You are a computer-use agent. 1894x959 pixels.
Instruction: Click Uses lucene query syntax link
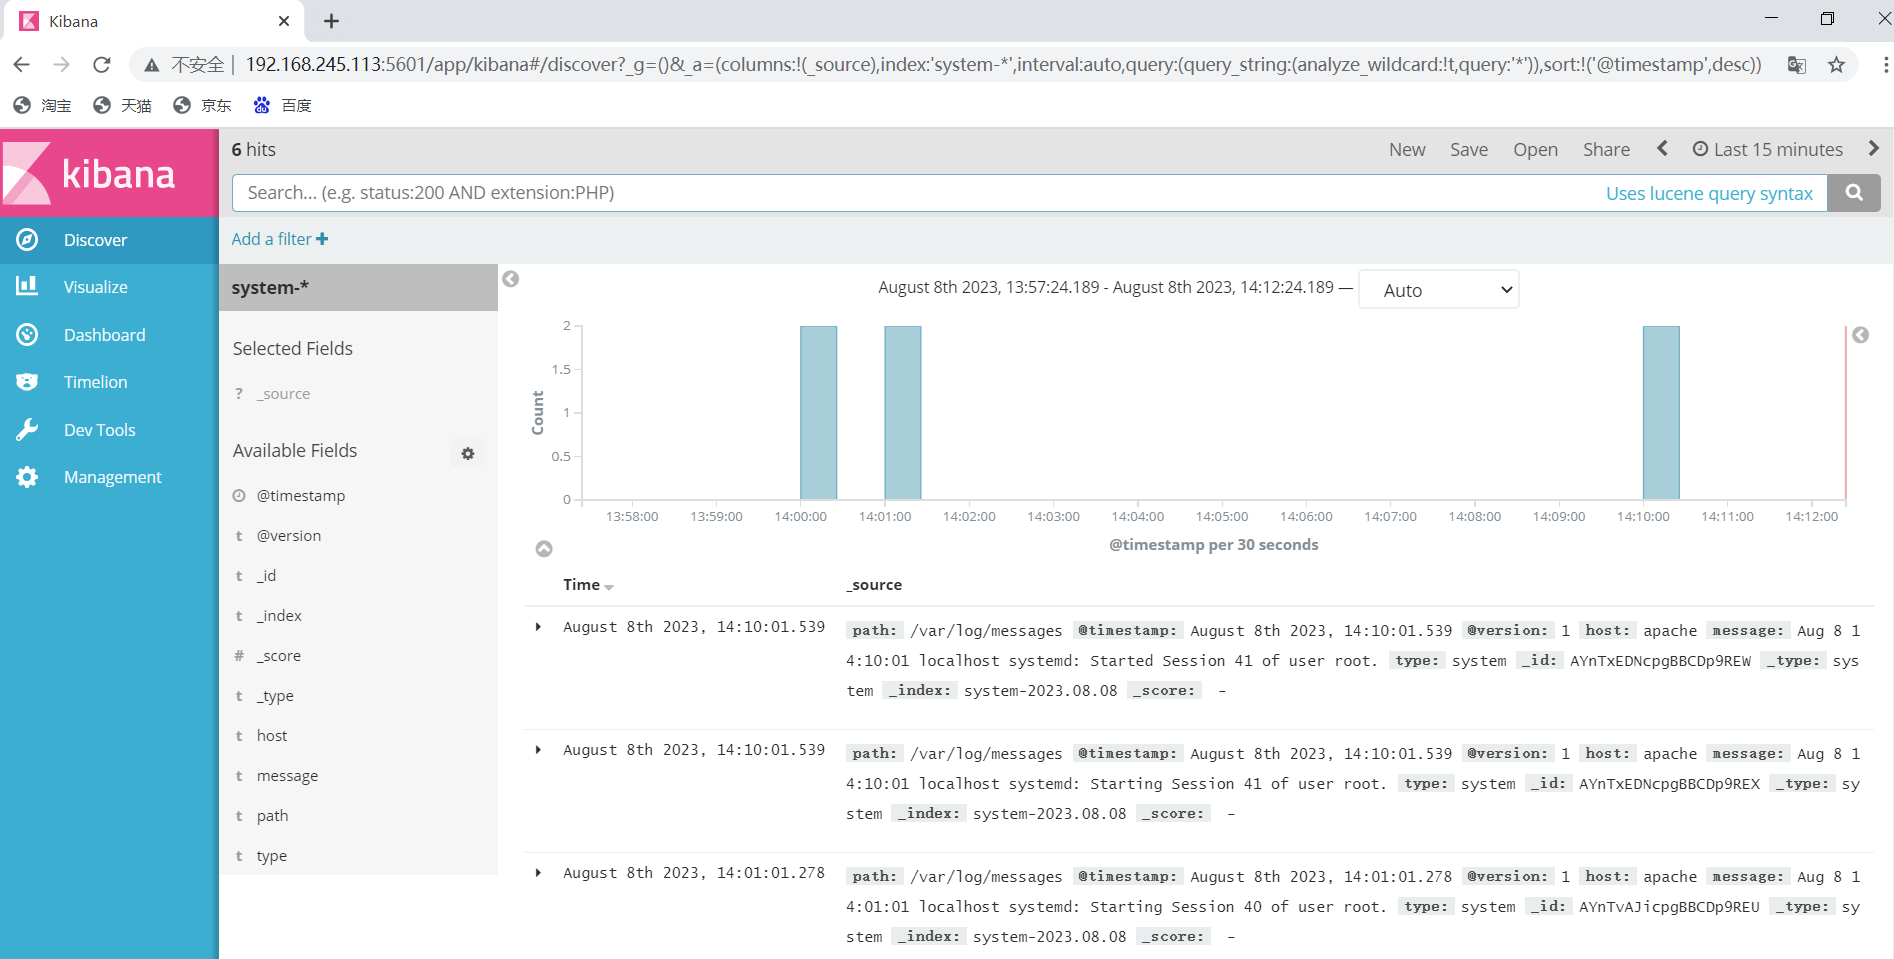pyautogui.click(x=1709, y=193)
